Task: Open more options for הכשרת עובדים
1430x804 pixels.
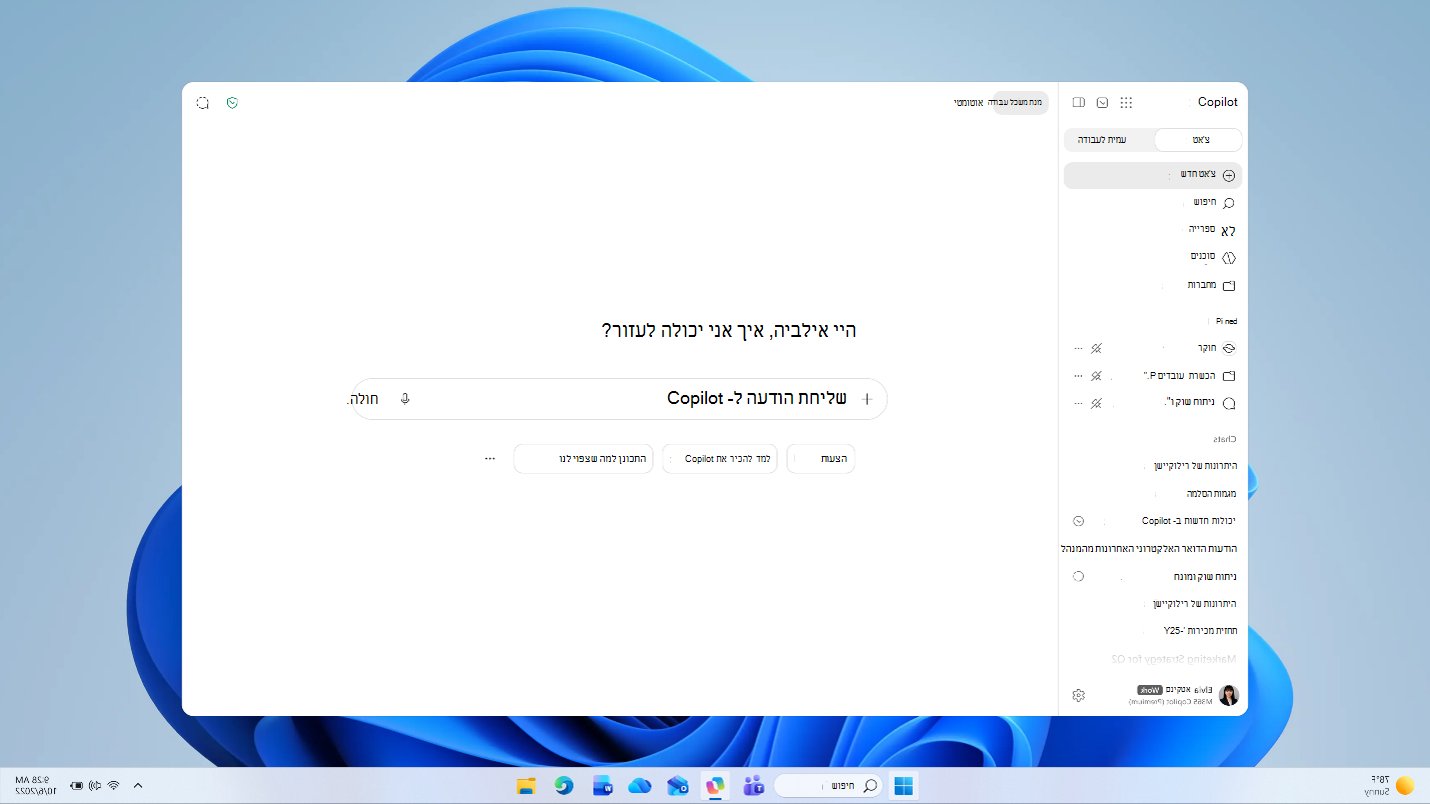Action: click(x=1078, y=376)
